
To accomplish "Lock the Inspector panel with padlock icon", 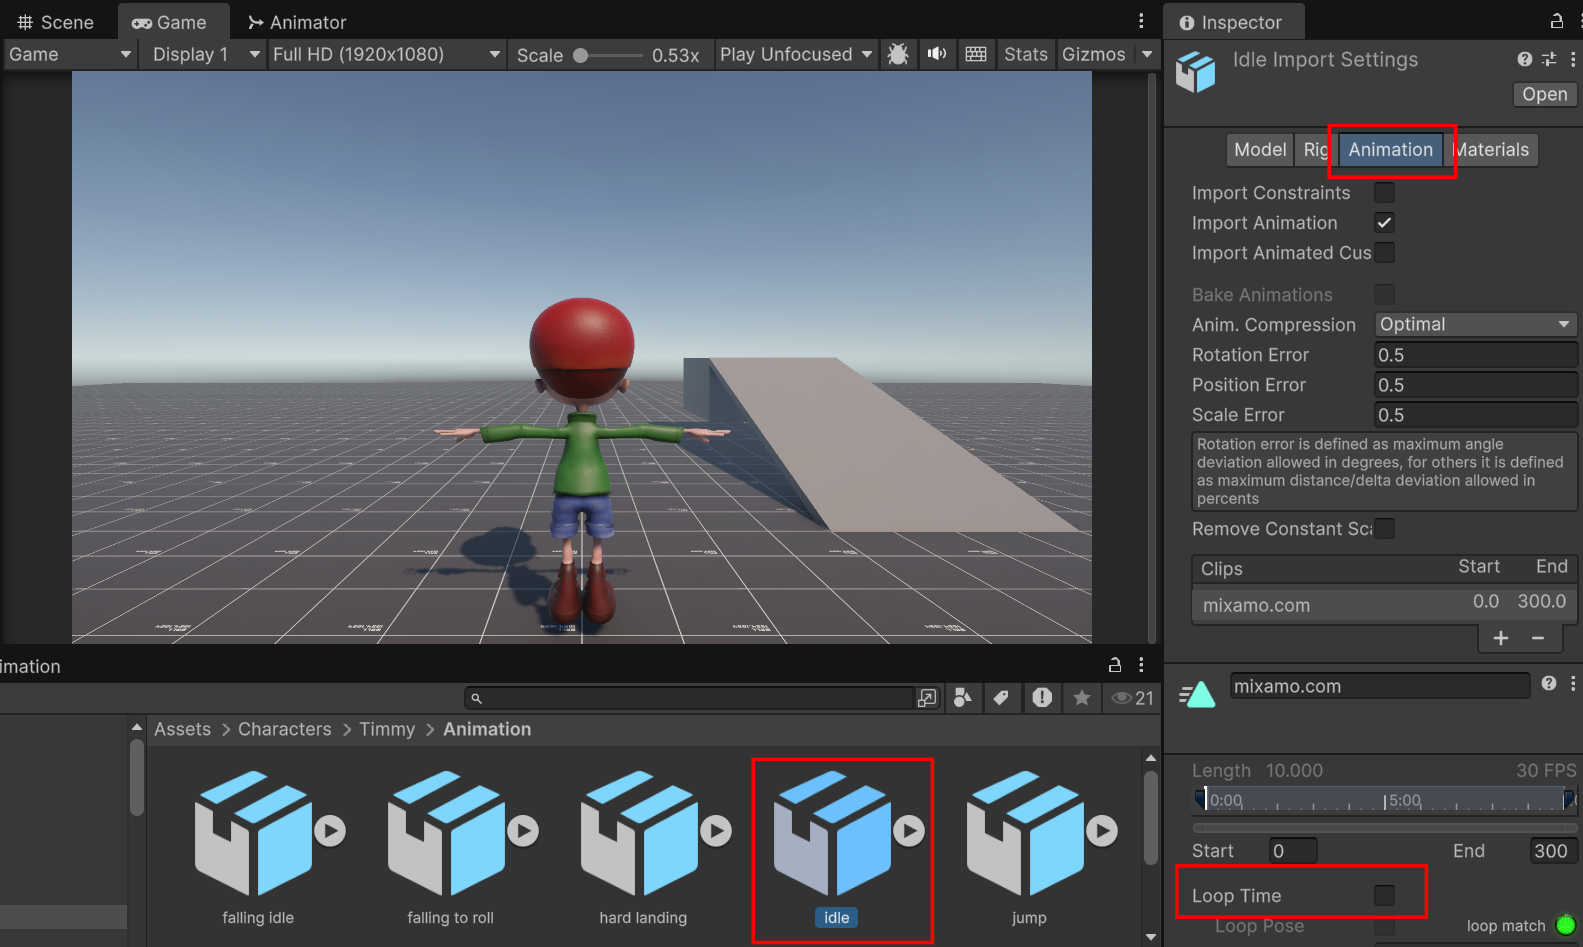I will 1557,21.
